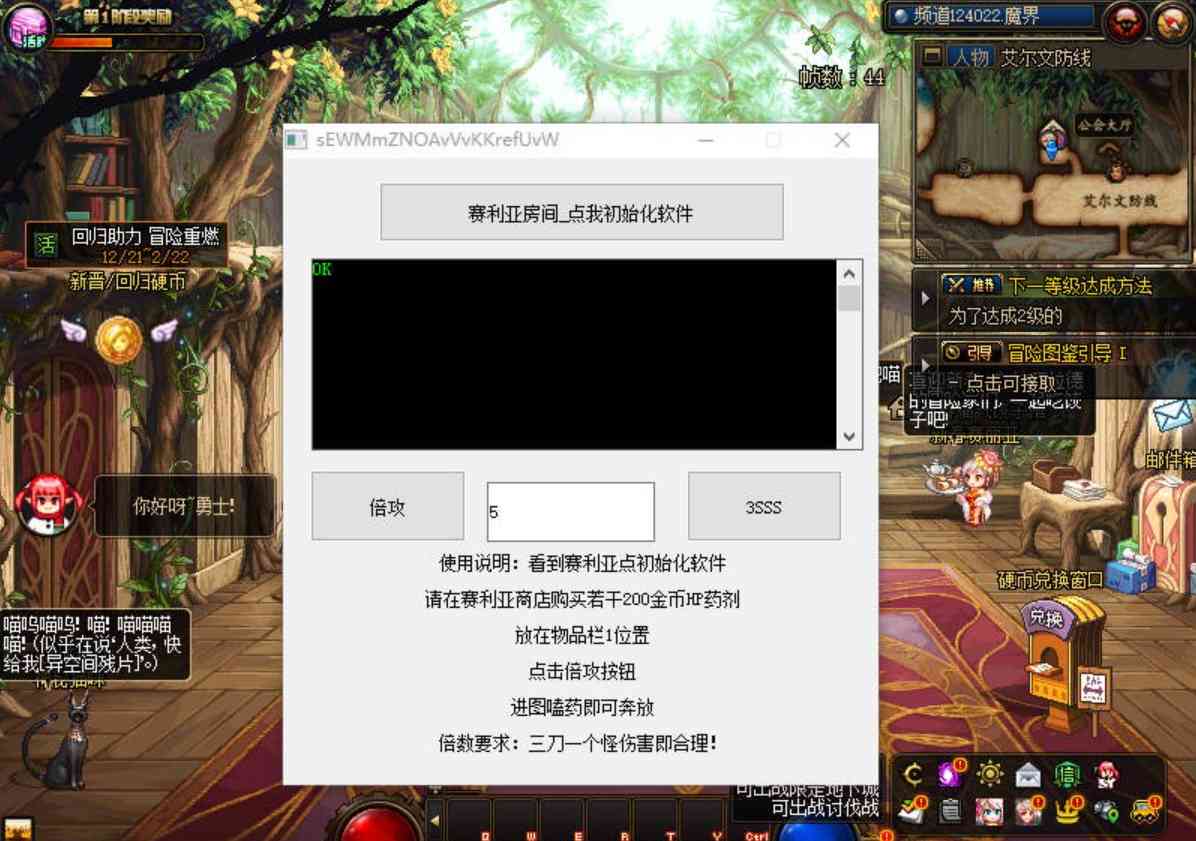Open the golden sun gear settings icon

click(x=989, y=775)
